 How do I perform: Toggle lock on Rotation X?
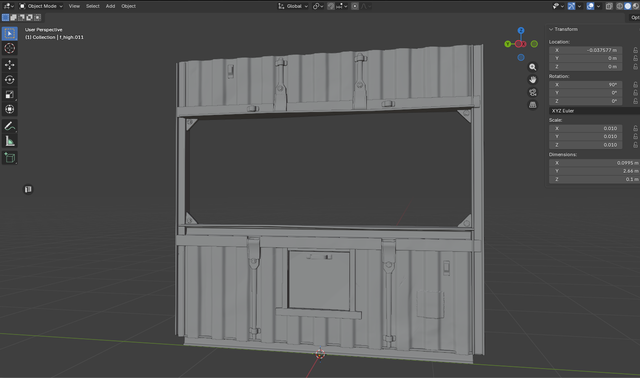tap(636, 84)
